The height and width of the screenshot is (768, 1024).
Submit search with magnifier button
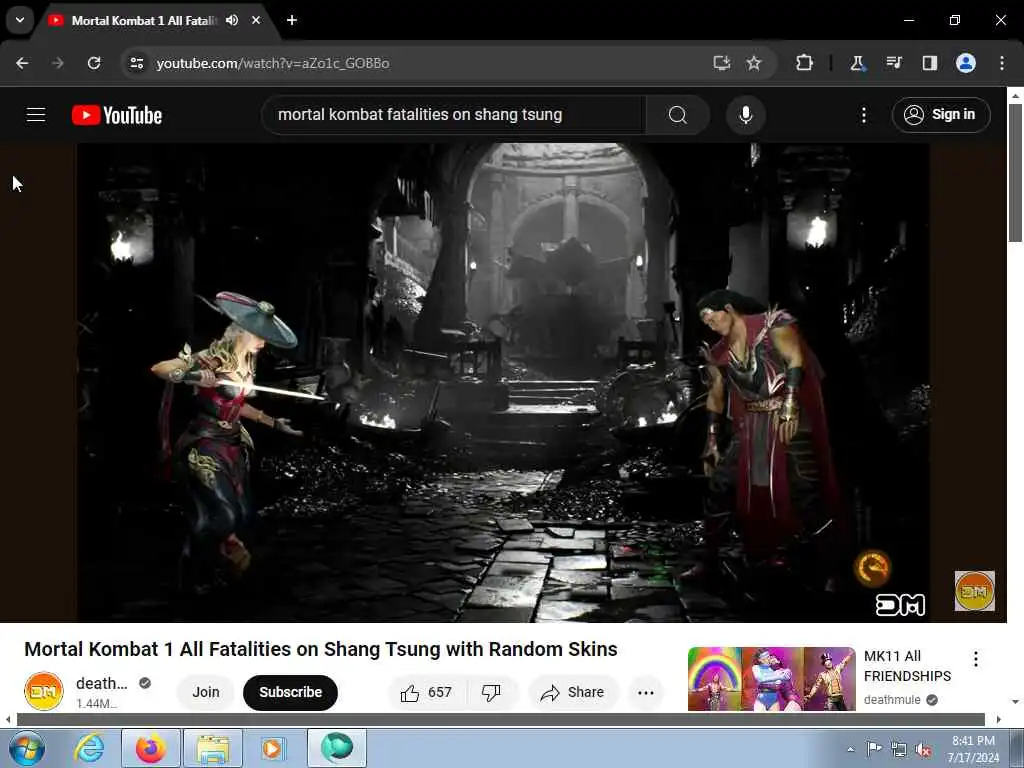click(678, 115)
